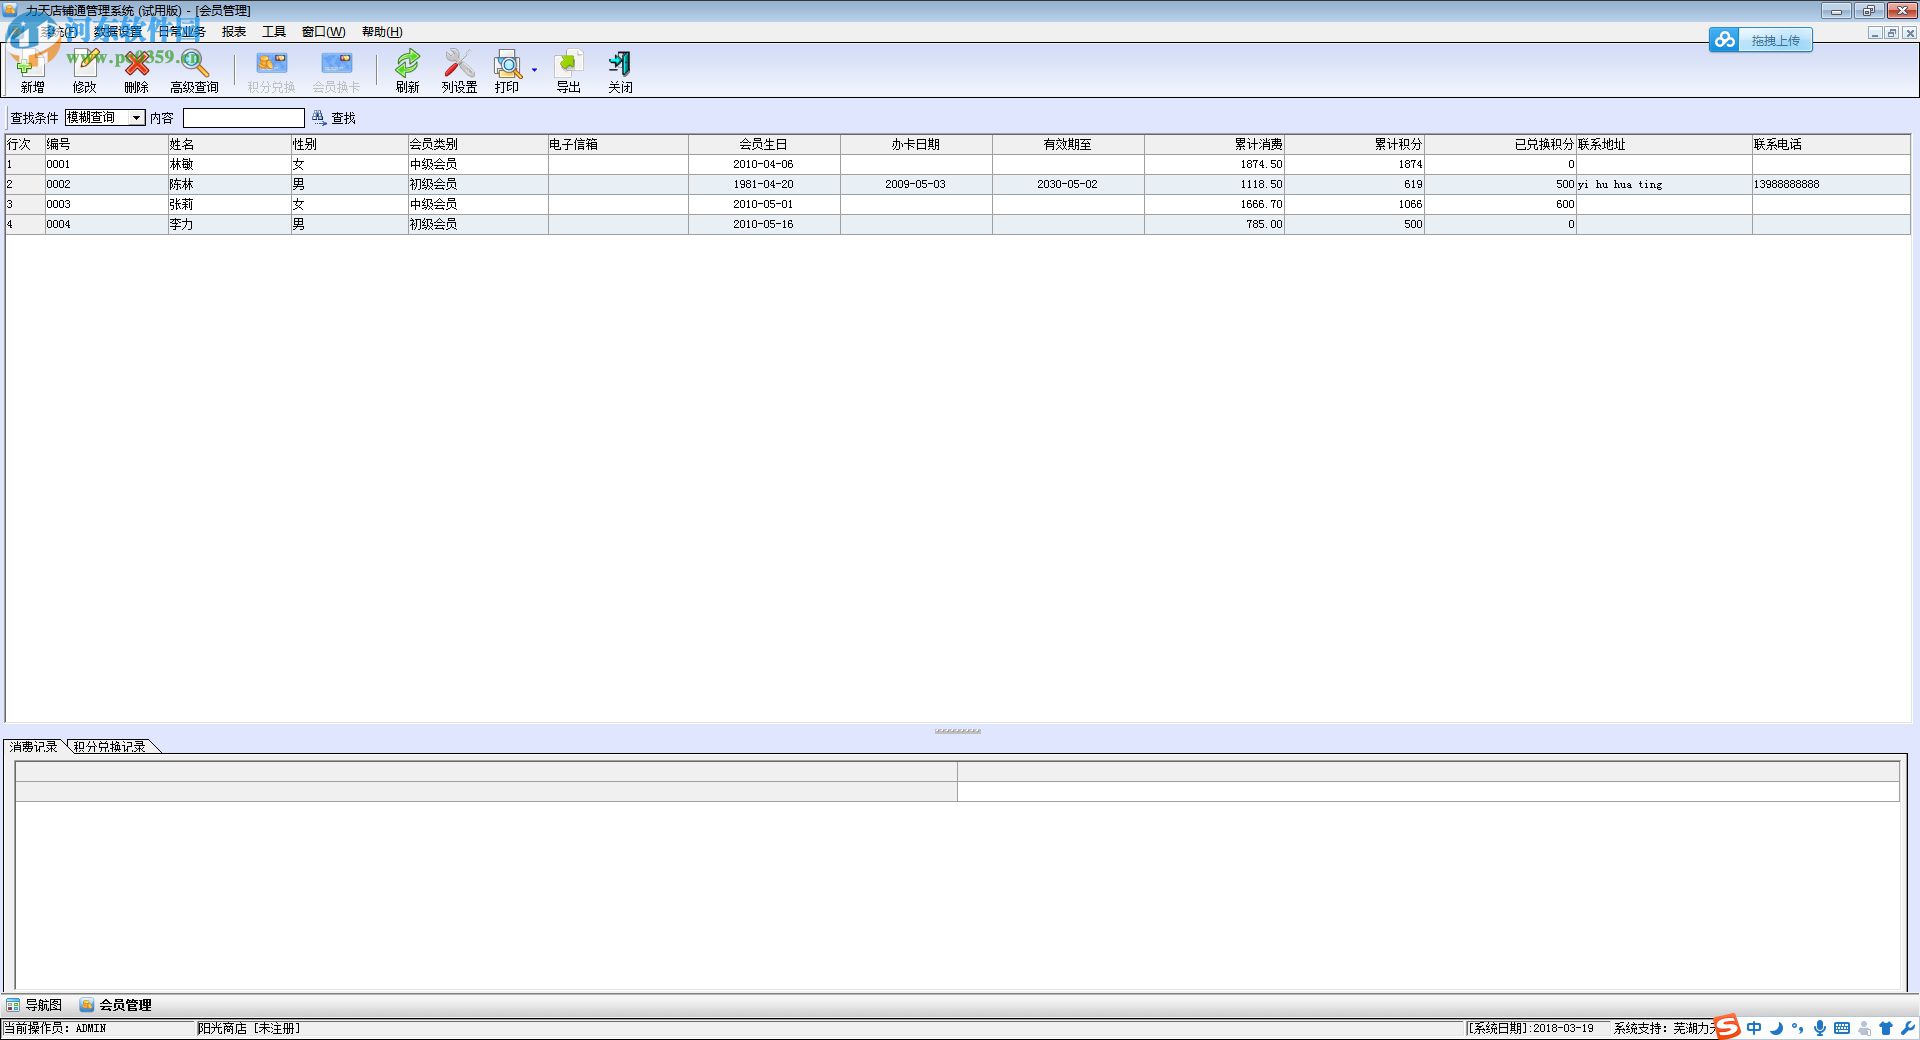Expand the print dropdown arrow

tap(534, 70)
